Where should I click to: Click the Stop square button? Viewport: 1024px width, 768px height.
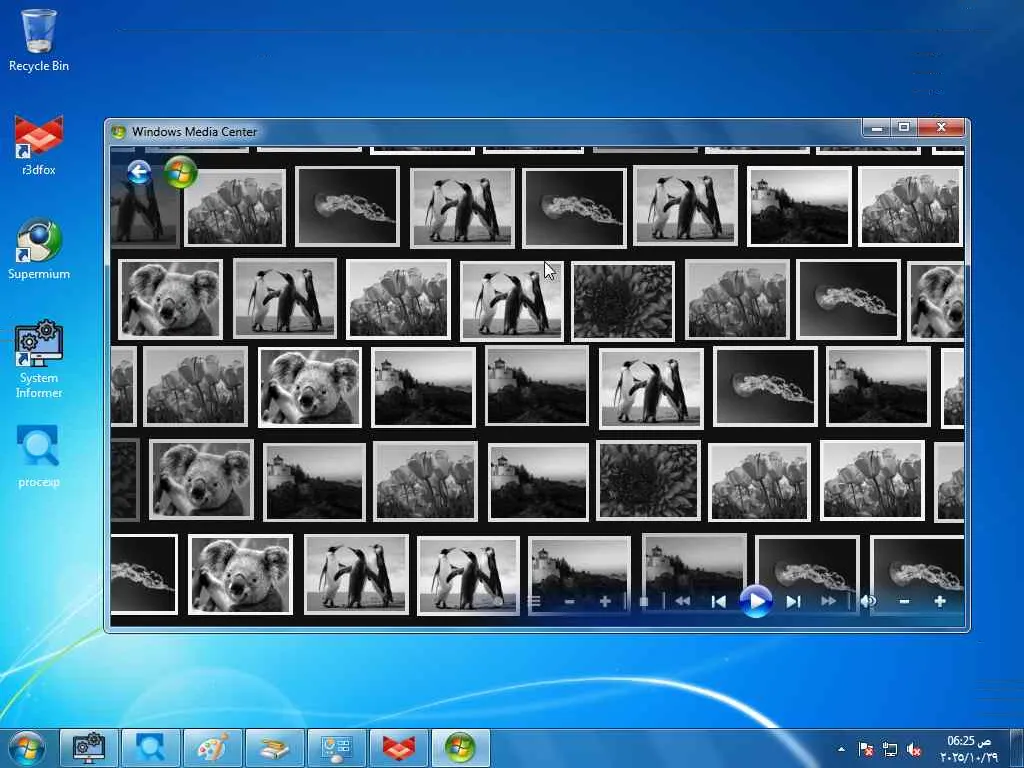(x=644, y=601)
